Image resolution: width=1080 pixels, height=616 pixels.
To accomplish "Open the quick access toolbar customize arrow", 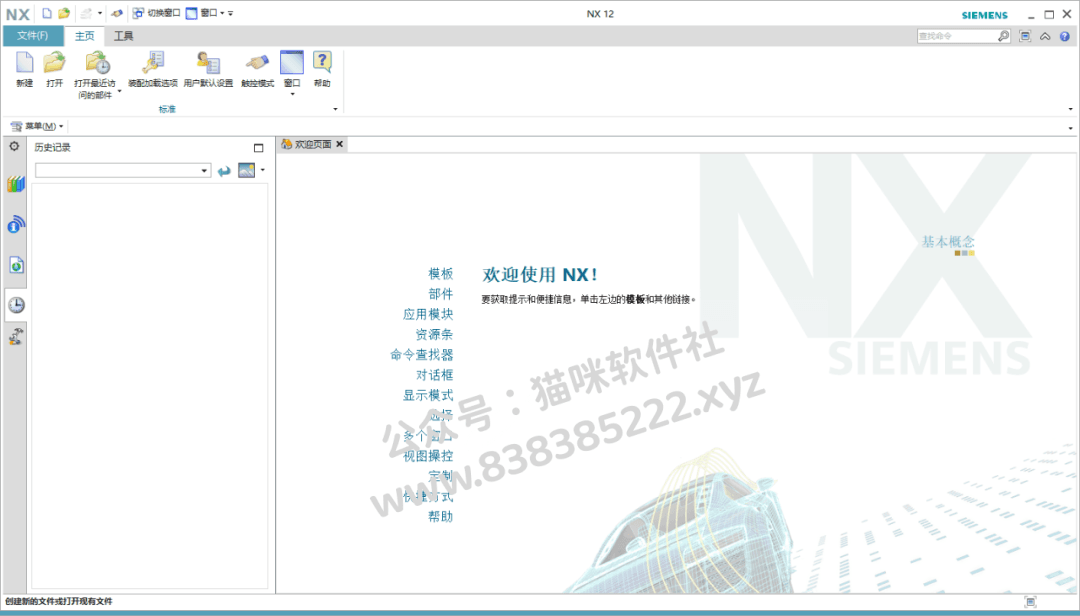I will [x=231, y=13].
